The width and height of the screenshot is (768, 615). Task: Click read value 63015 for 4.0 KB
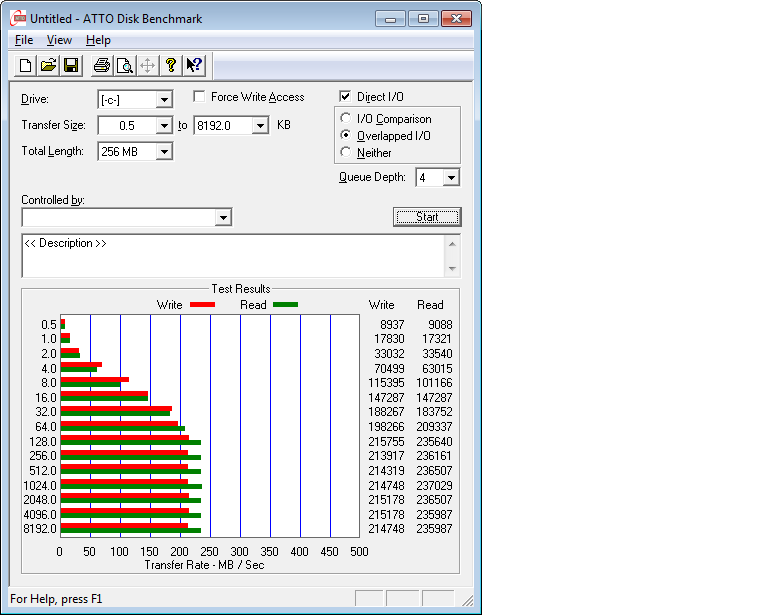click(437, 368)
